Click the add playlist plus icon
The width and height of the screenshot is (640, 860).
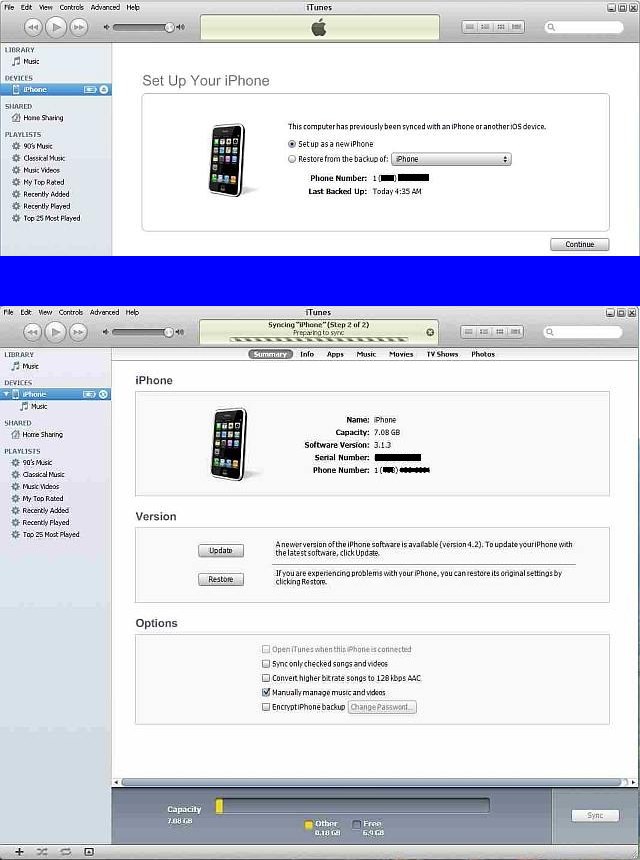pyautogui.click(x=19, y=852)
